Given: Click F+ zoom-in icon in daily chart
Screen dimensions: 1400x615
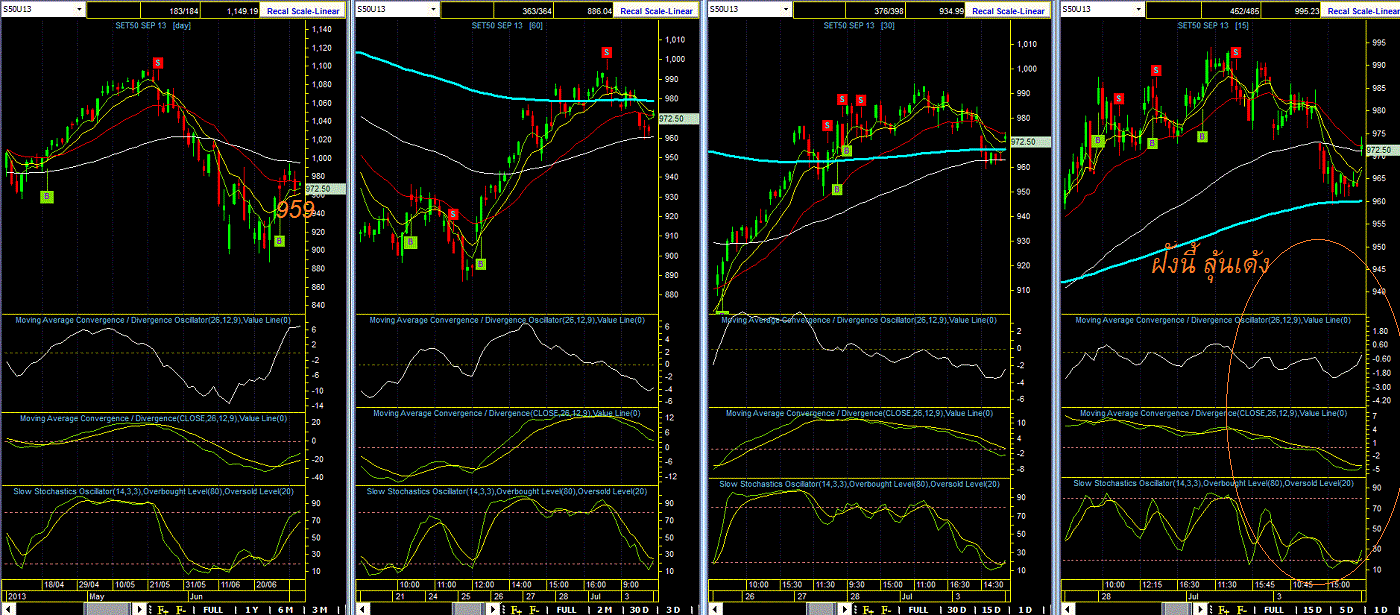Looking at the screenshot, I should [163, 609].
